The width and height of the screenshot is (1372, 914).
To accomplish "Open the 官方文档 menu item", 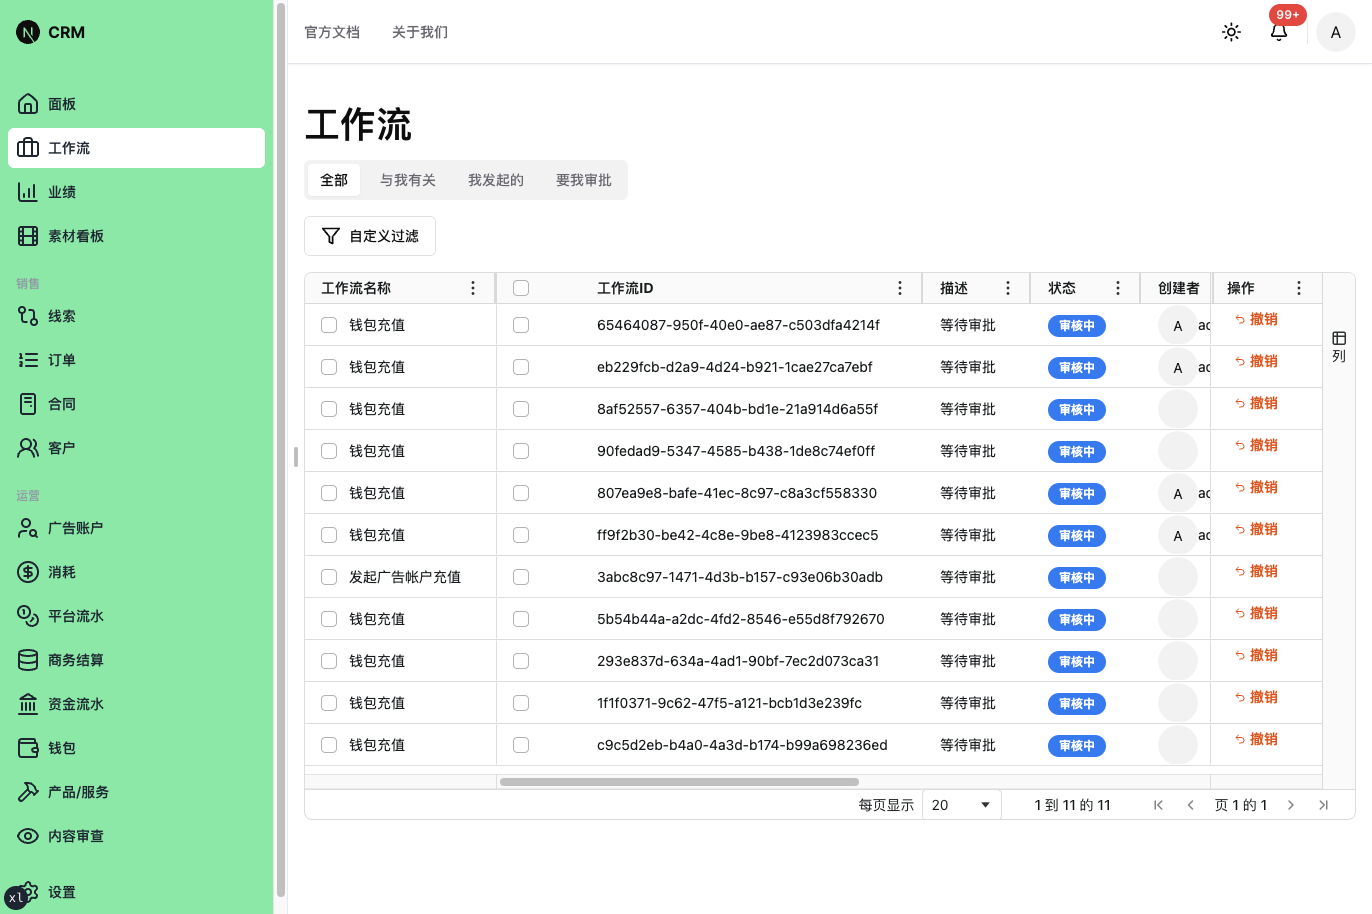I will 332,31.
